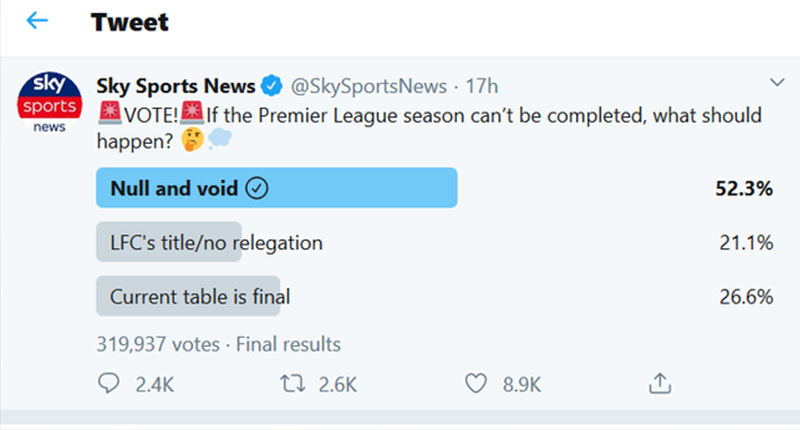Click the checkmark circle next to Null and void
The width and height of the screenshot is (800, 430).
click(x=257, y=188)
